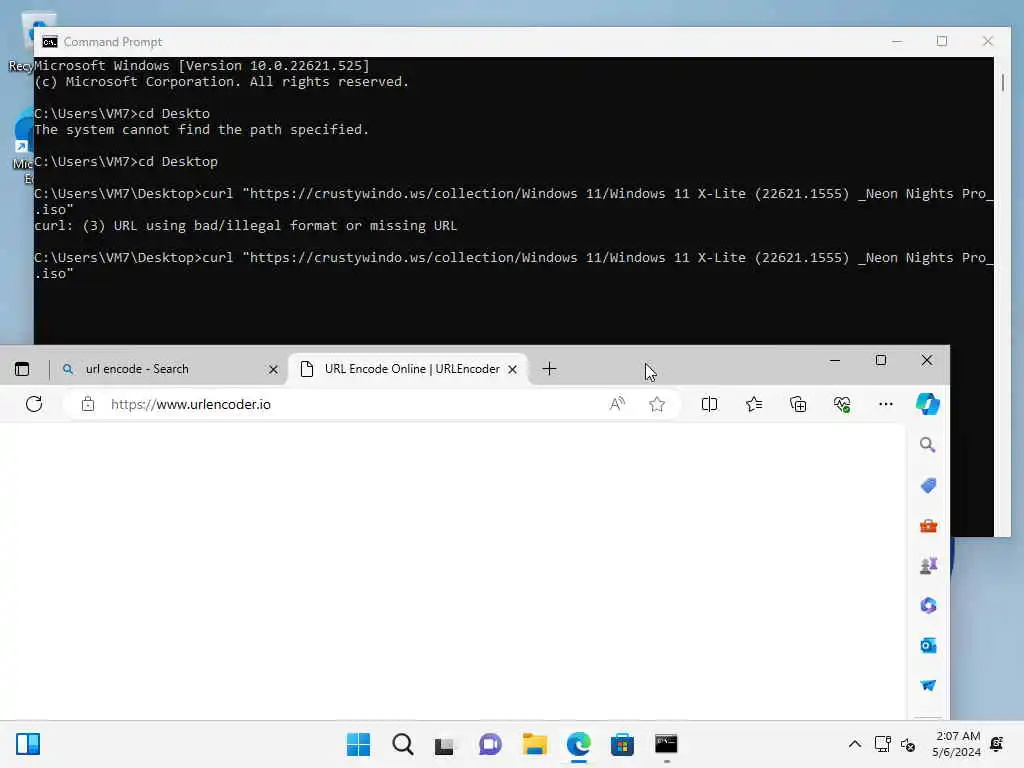Minimize the Edge browser window
1024x768 pixels.
pyautogui.click(x=835, y=360)
